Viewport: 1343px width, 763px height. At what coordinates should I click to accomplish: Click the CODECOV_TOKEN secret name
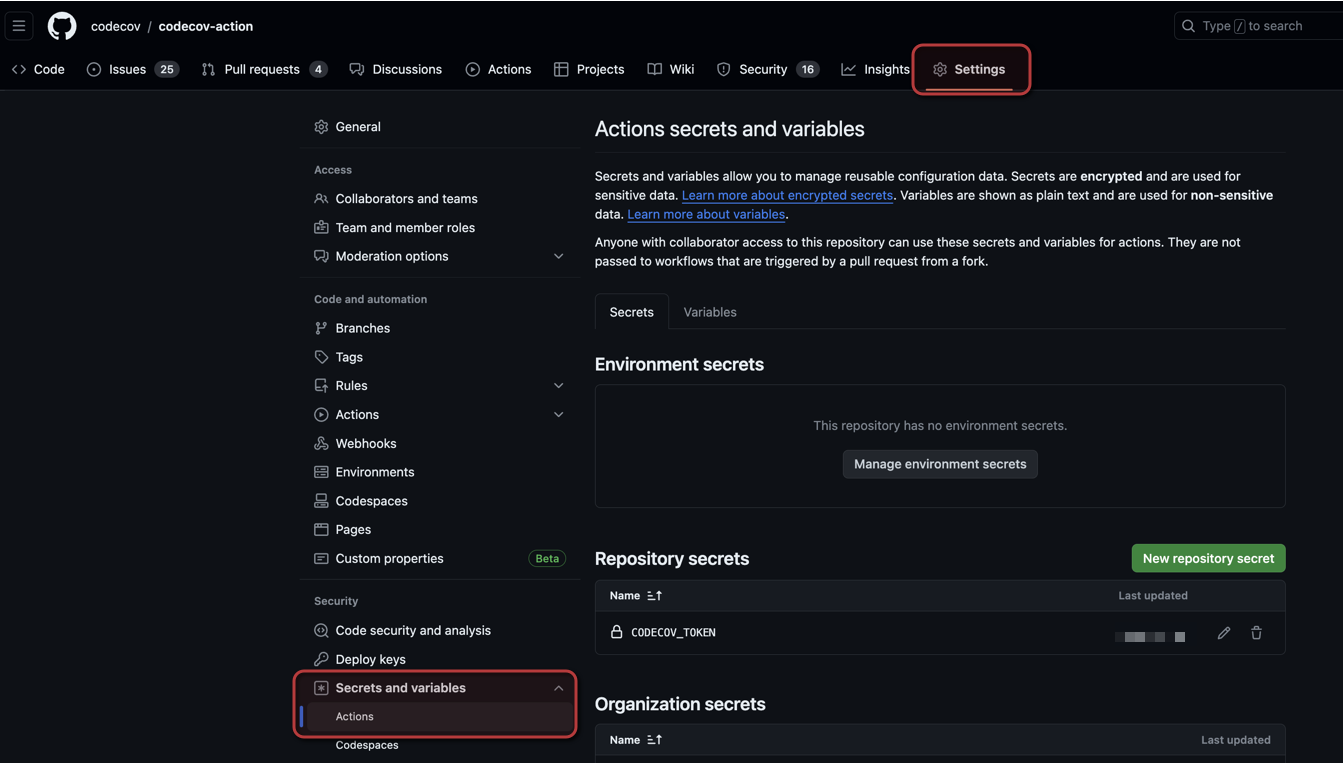coord(673,633)
